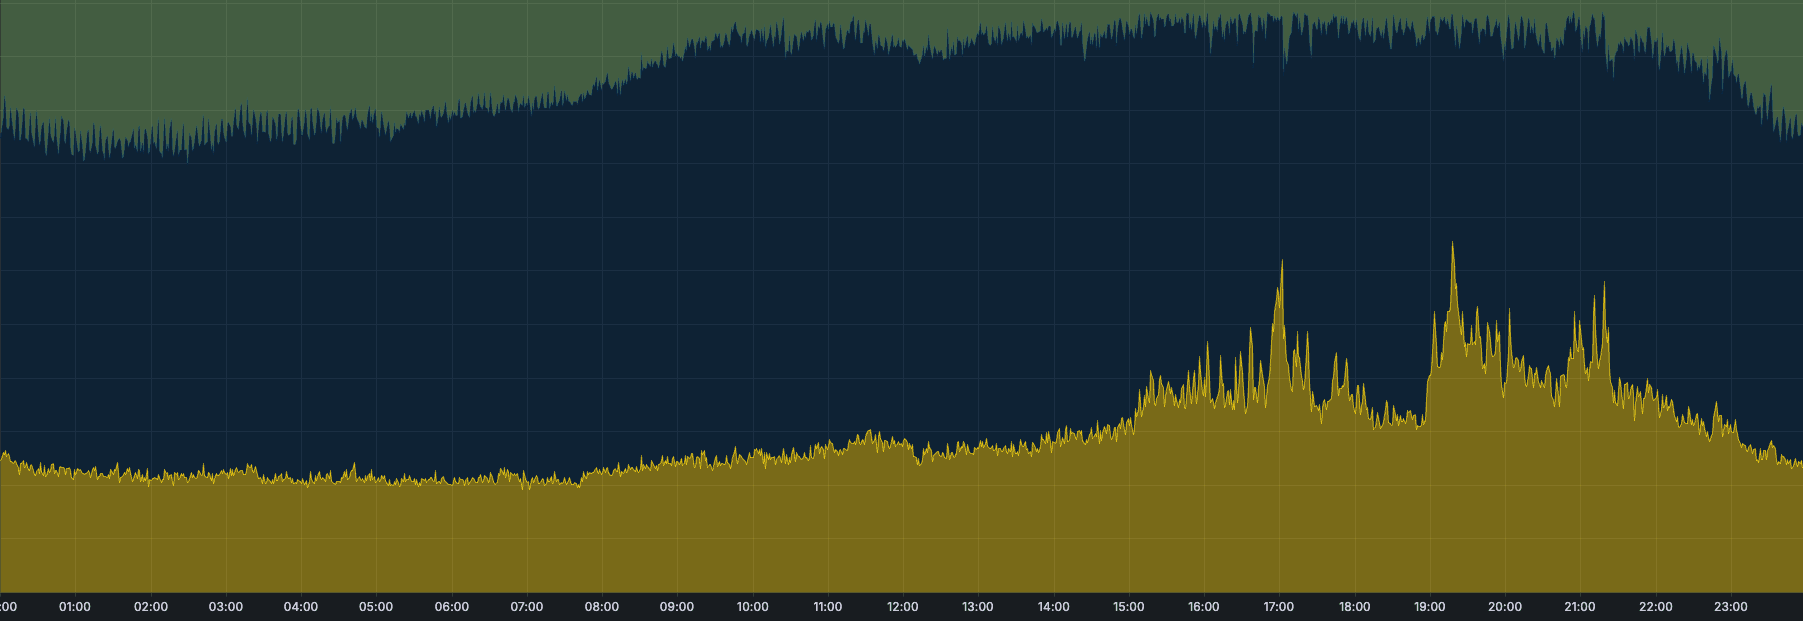Select the 09:00 tick on x-axis
Viewport: 1803px width, 621px height.
point(677,607)
